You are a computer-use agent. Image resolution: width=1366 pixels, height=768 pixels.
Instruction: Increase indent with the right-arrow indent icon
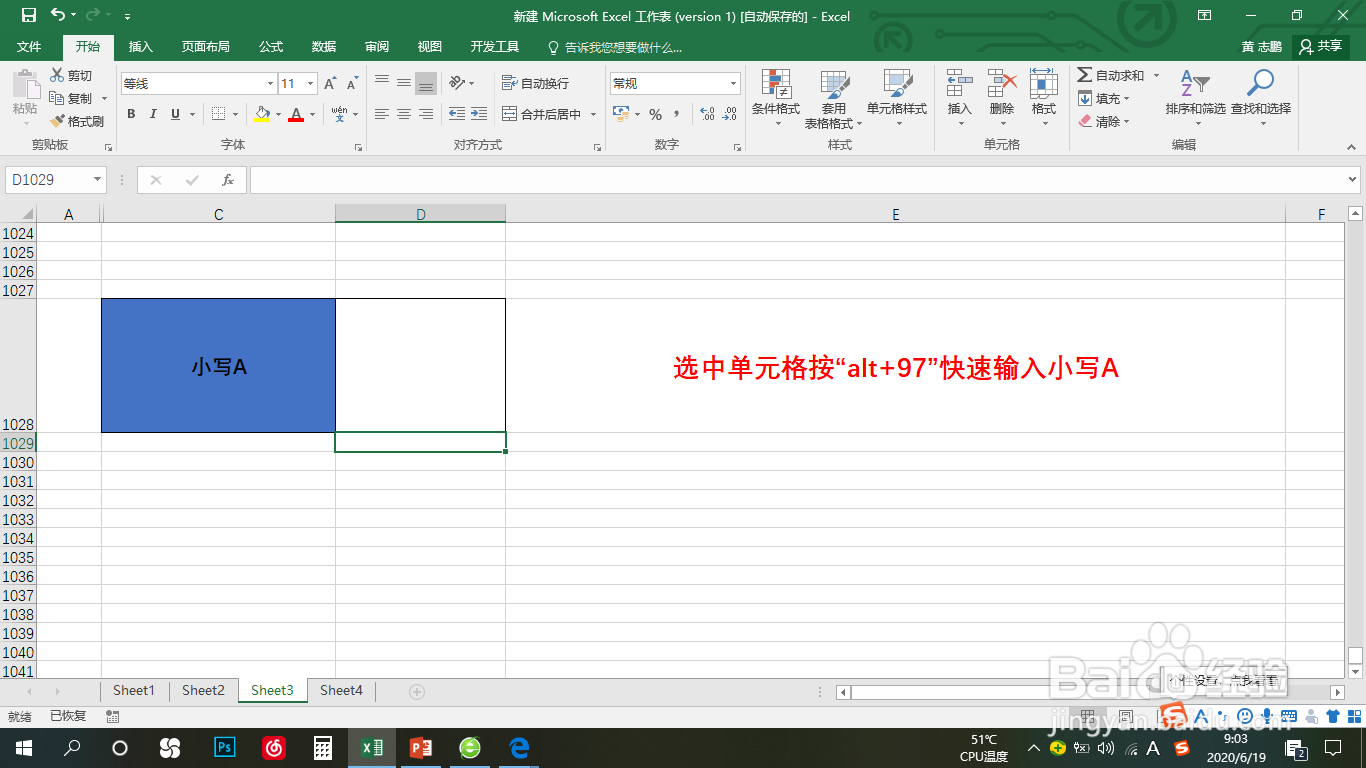pos(479,114)
